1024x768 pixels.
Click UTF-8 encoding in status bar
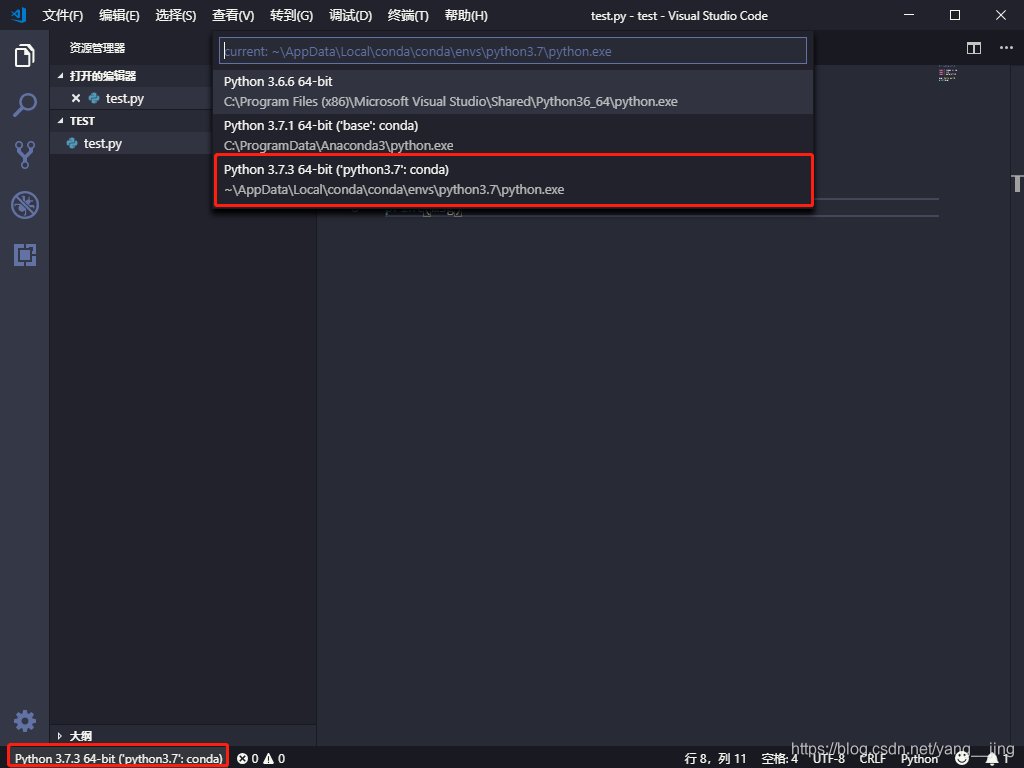tap(828, 758)
